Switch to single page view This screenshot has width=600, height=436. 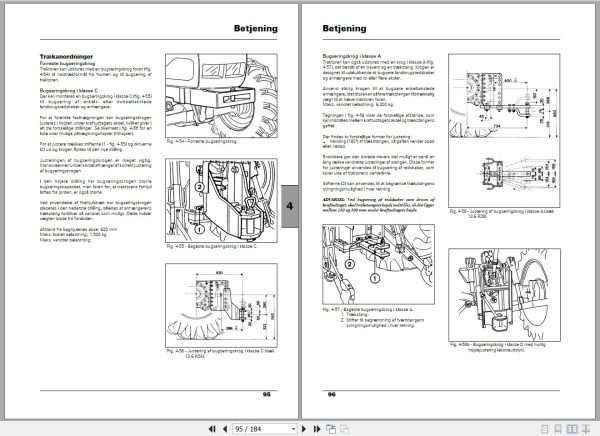(544, 429)
